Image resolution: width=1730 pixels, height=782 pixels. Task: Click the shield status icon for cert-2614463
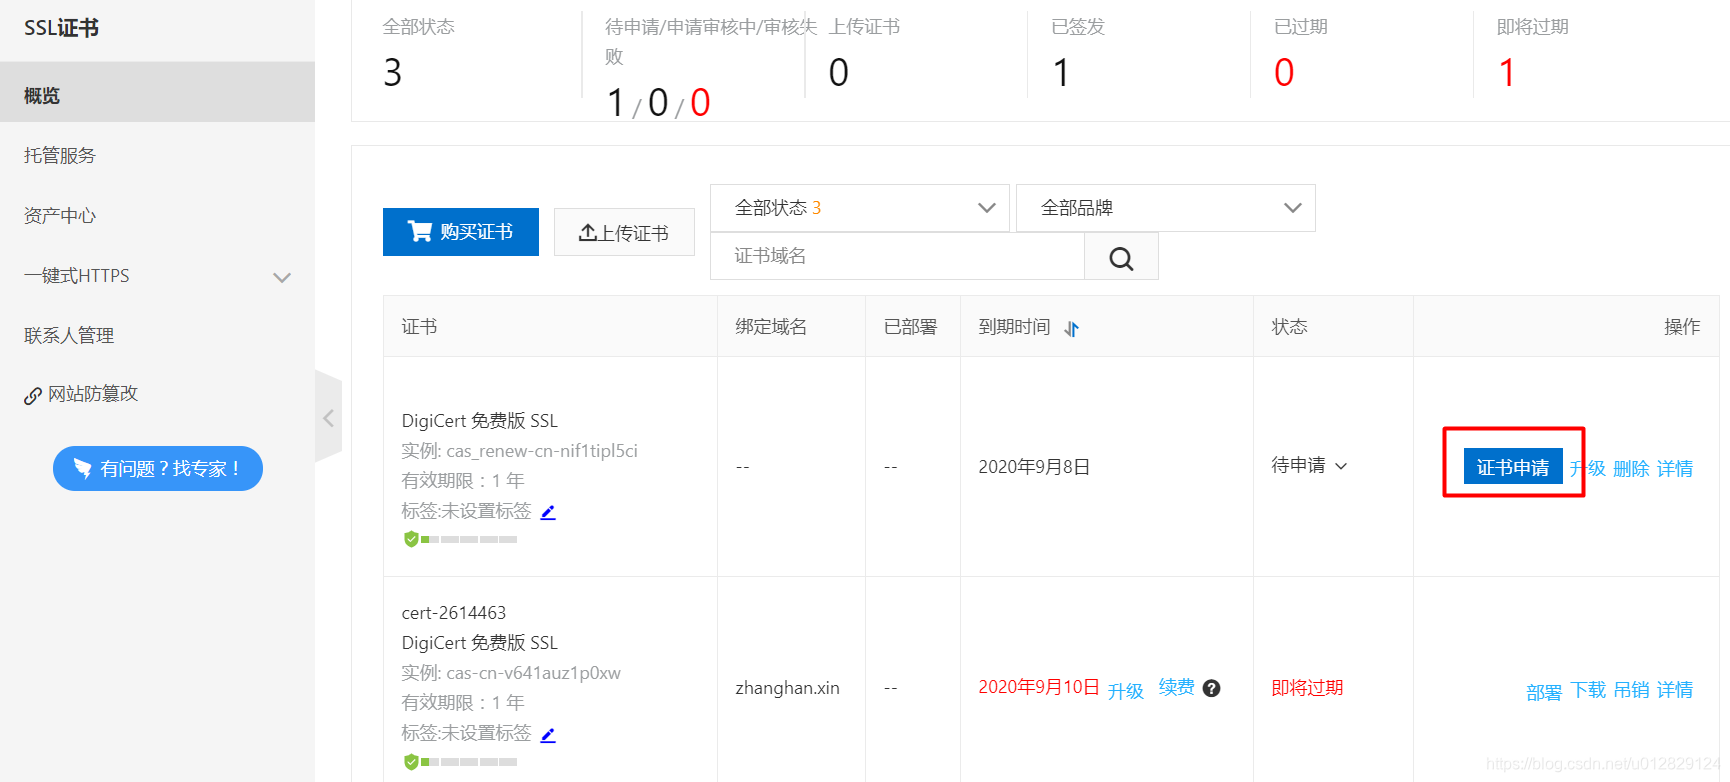click(x=411, y=762)
